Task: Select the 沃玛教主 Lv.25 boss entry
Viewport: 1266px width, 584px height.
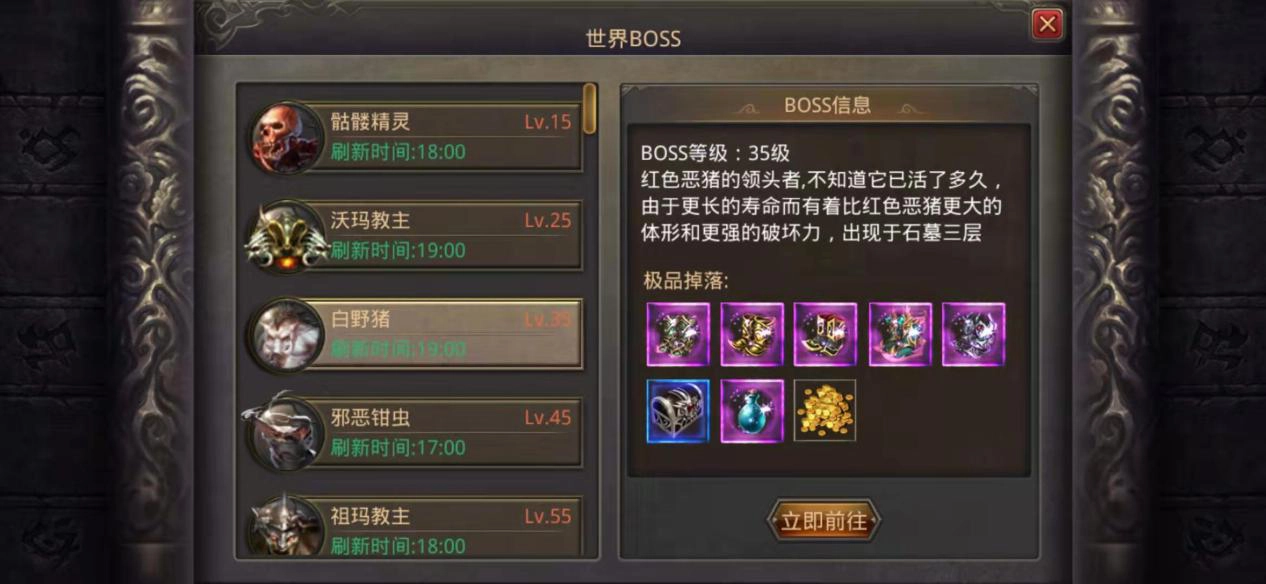Action: point(415,236)
